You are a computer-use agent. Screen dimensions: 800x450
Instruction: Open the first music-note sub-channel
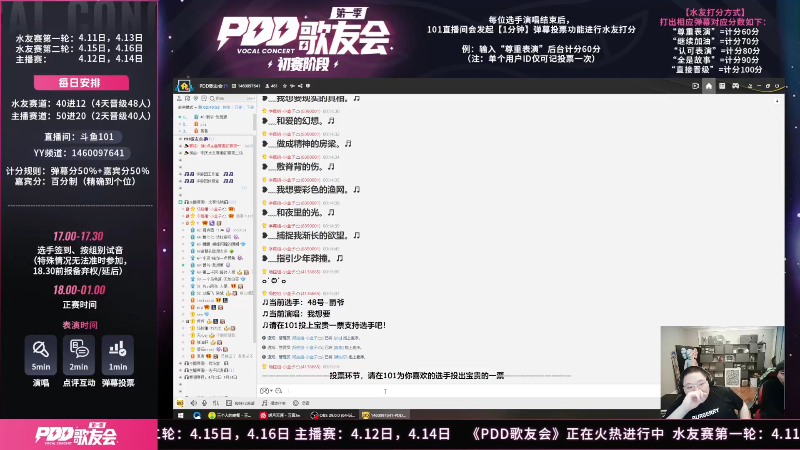(x=208, y=174)
